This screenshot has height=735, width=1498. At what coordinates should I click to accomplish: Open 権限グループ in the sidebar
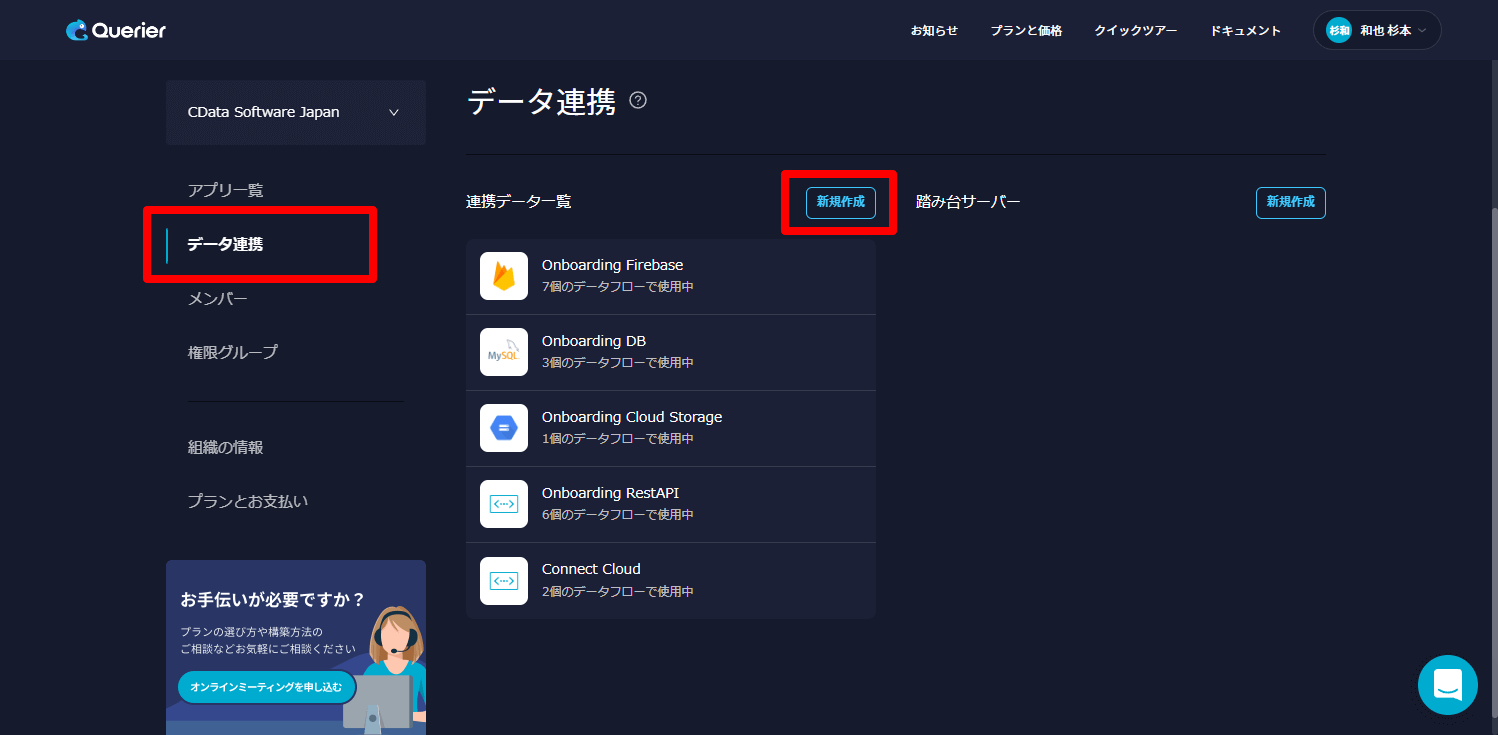pos(233,352)
